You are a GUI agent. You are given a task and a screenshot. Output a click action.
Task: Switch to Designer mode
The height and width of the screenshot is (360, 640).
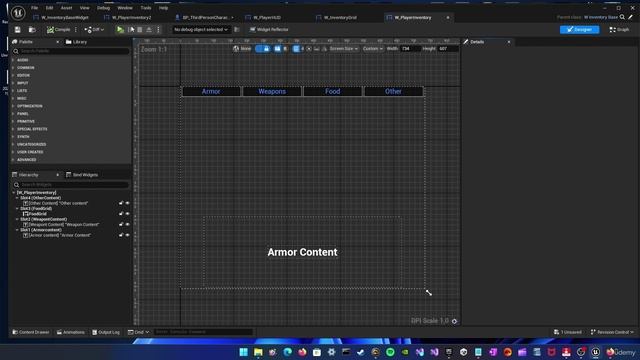point(580,29)
